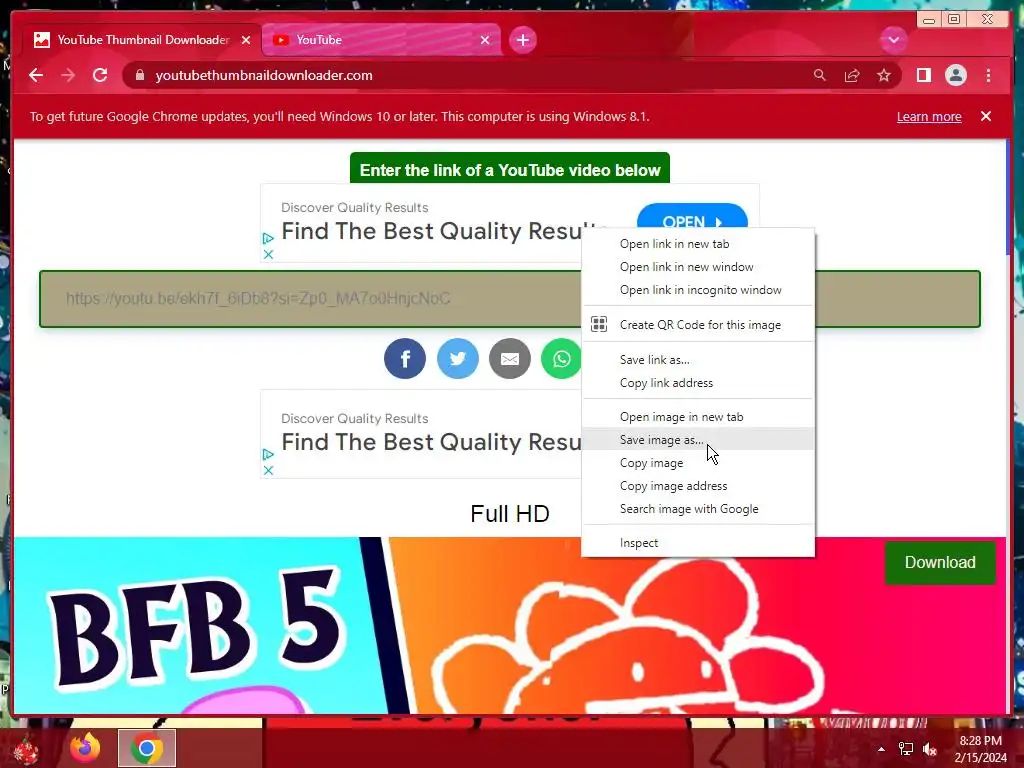
Task: Click the Enter the link heading banner
Action: pos(510,169)
